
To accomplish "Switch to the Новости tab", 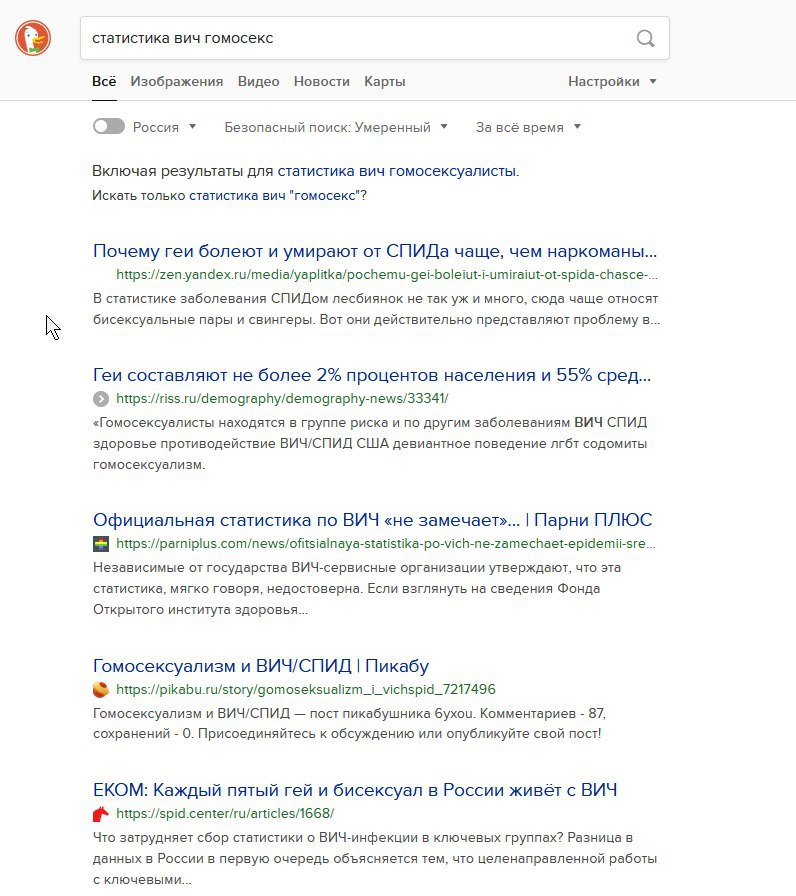I will click(322, 82).
